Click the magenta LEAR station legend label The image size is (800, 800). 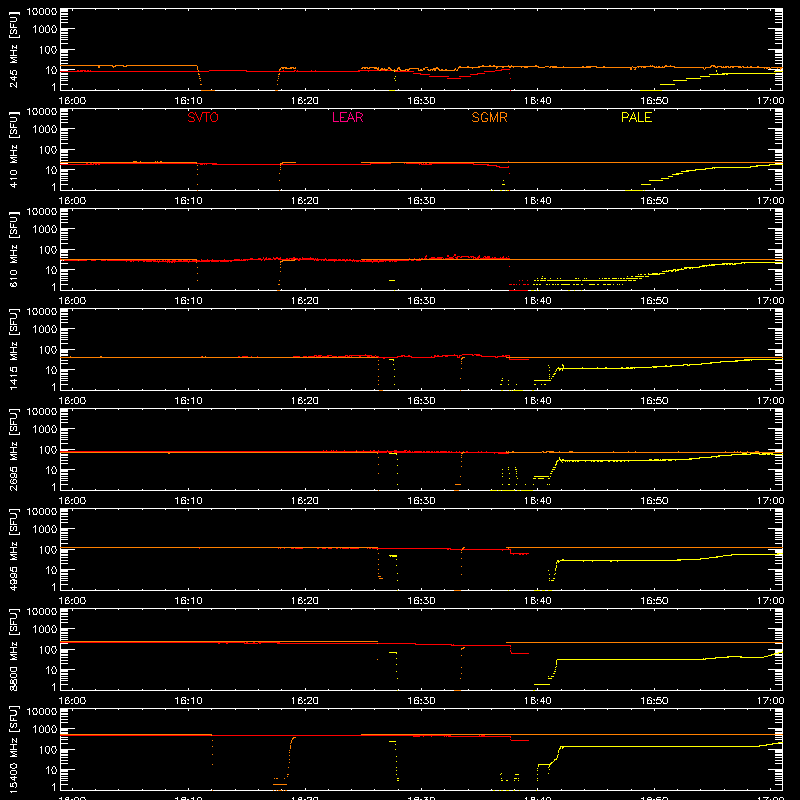point(347,117)
